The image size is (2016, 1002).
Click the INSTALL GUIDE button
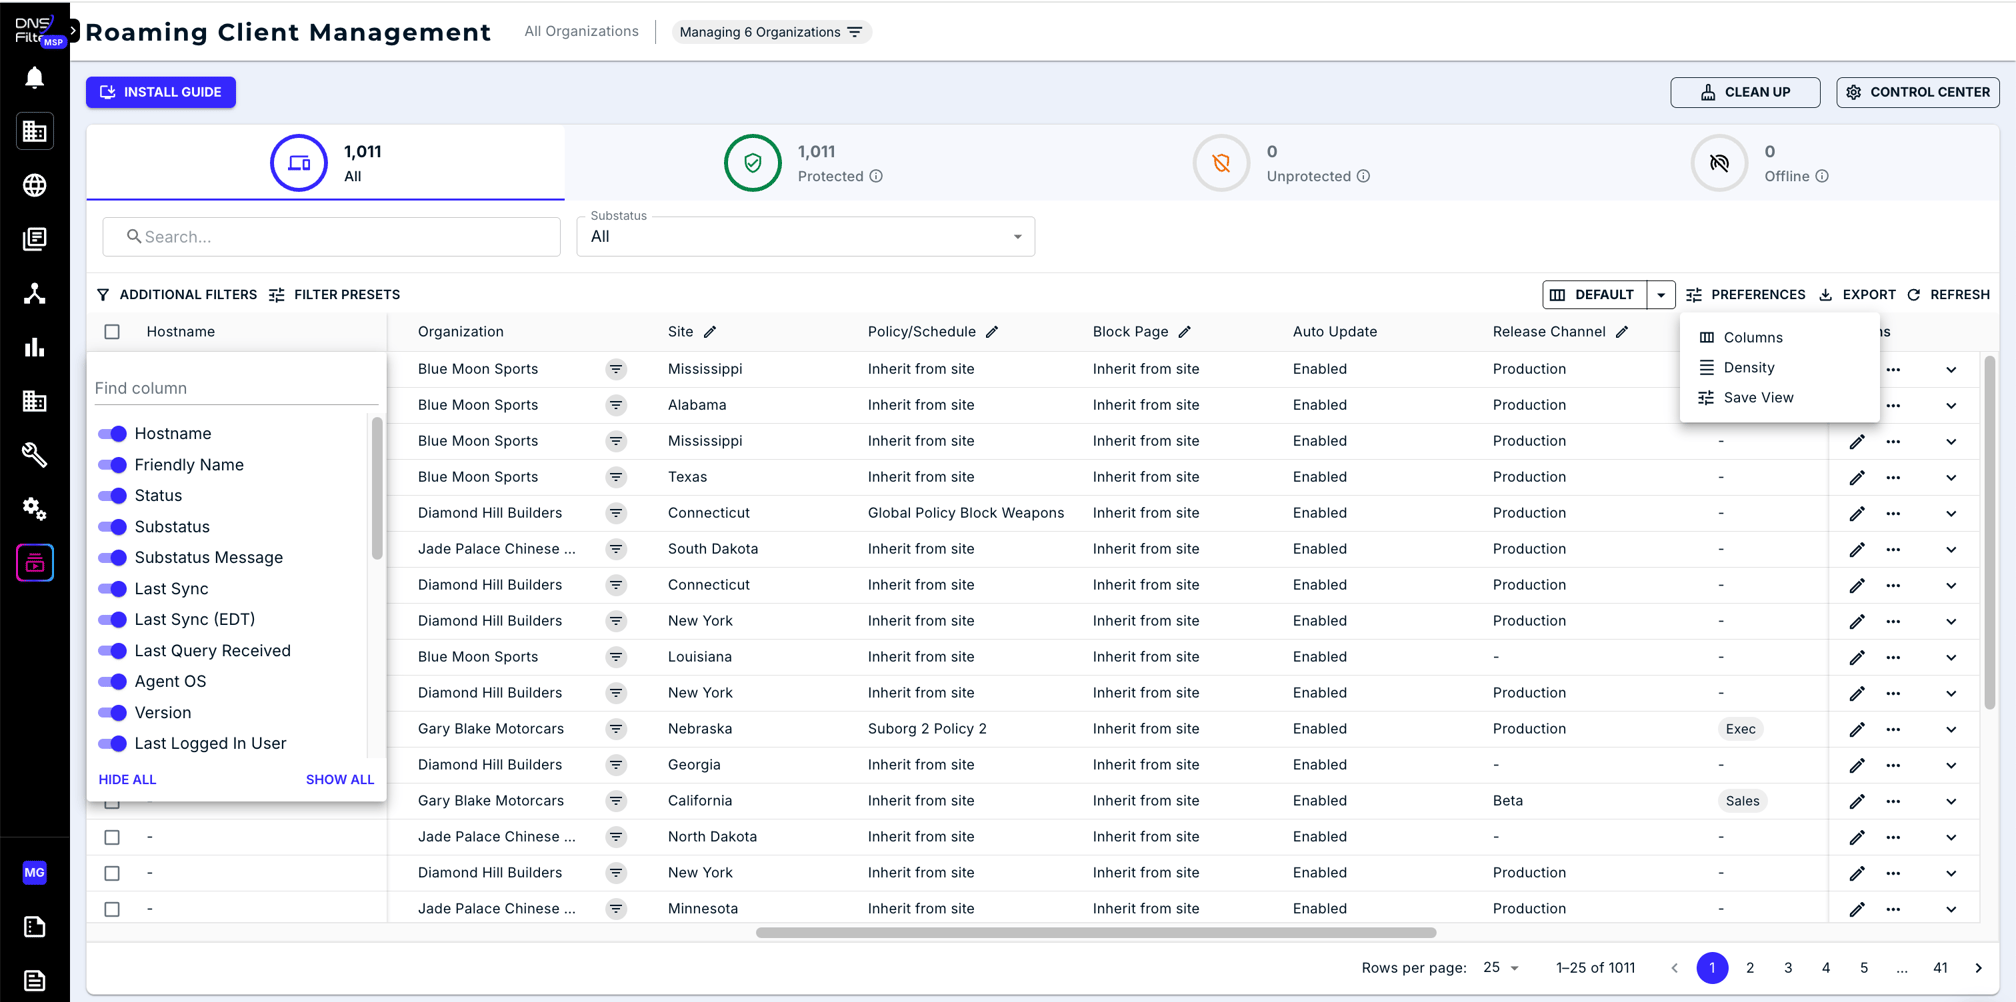(160, 92)
